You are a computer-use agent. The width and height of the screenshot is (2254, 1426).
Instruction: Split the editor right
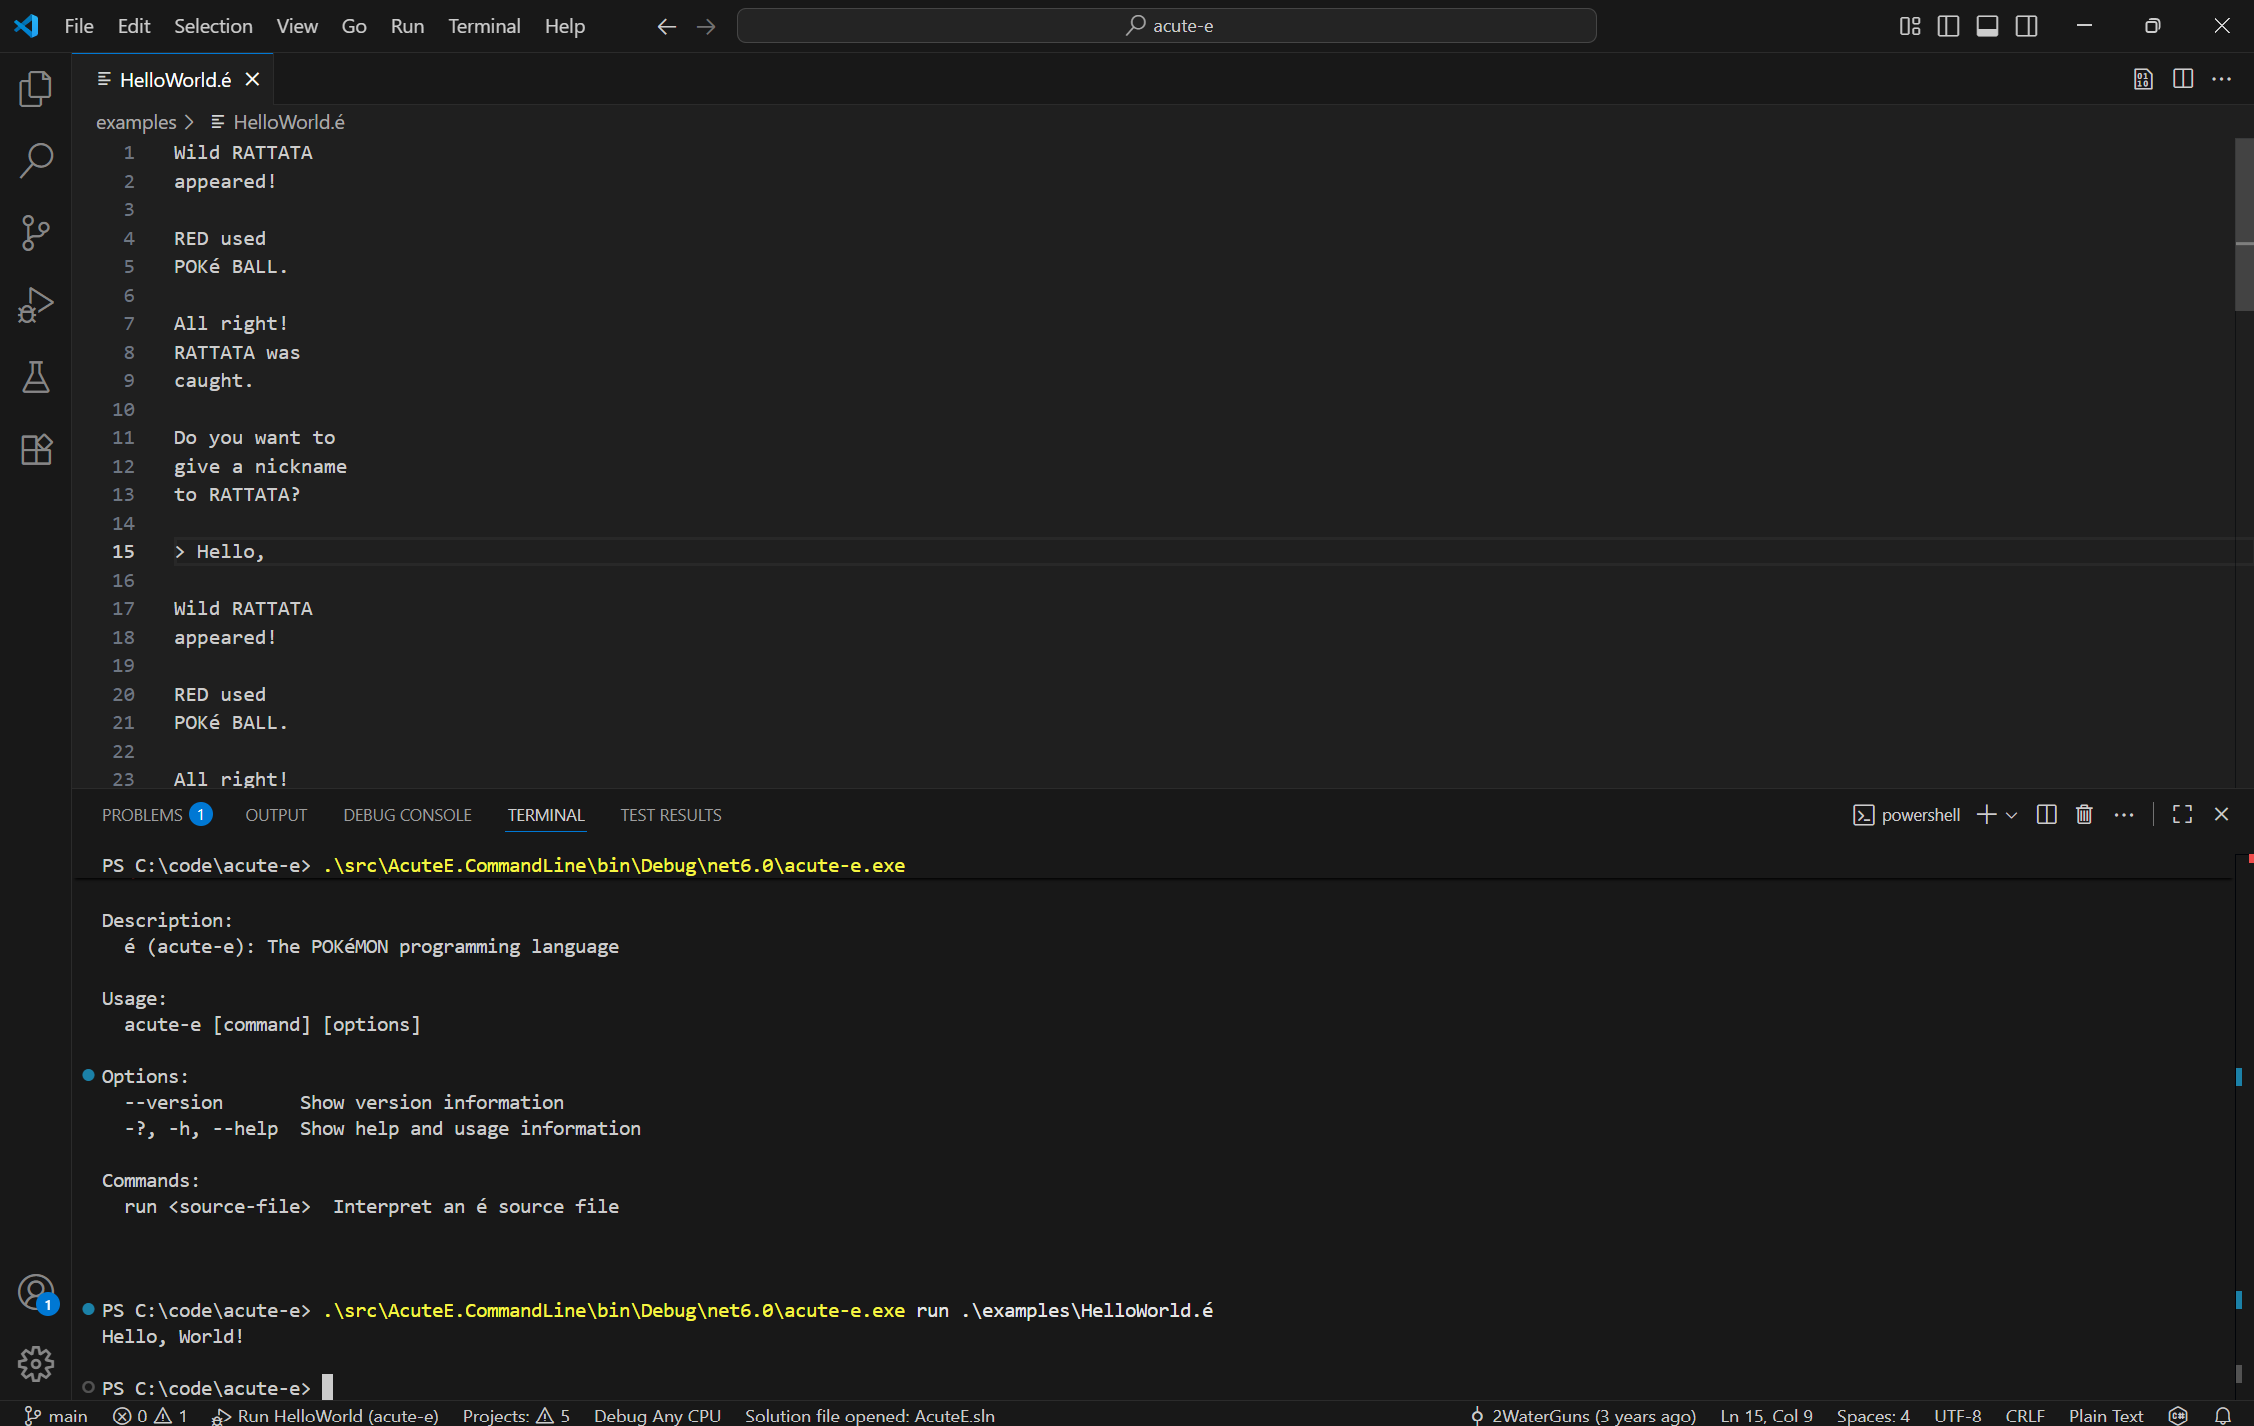point(2183,79)
